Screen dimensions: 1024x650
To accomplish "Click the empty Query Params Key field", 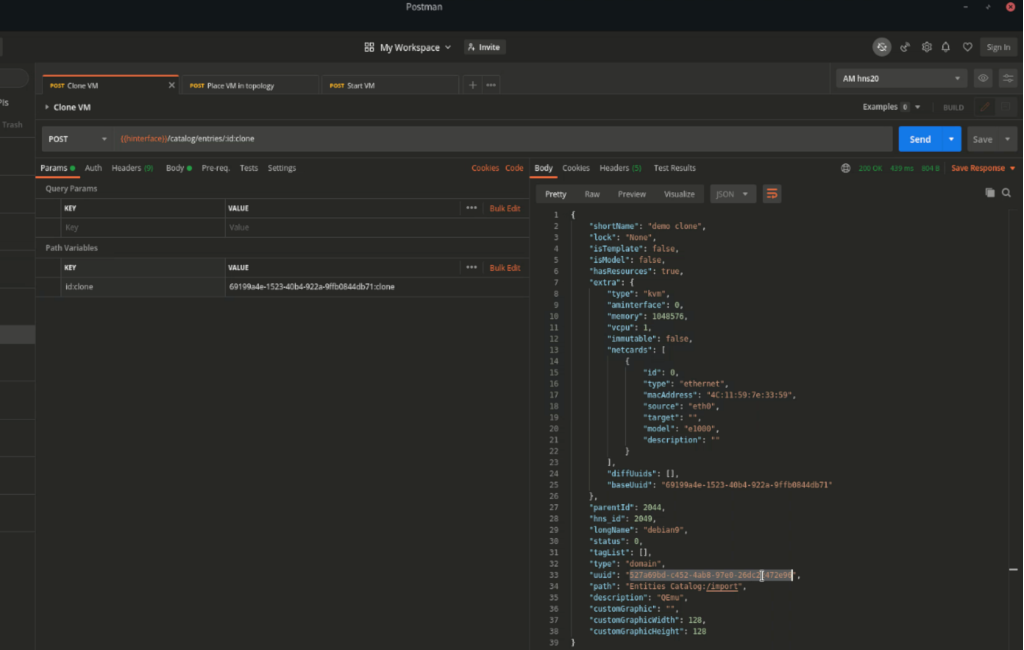I will click(x=144, y=227).
